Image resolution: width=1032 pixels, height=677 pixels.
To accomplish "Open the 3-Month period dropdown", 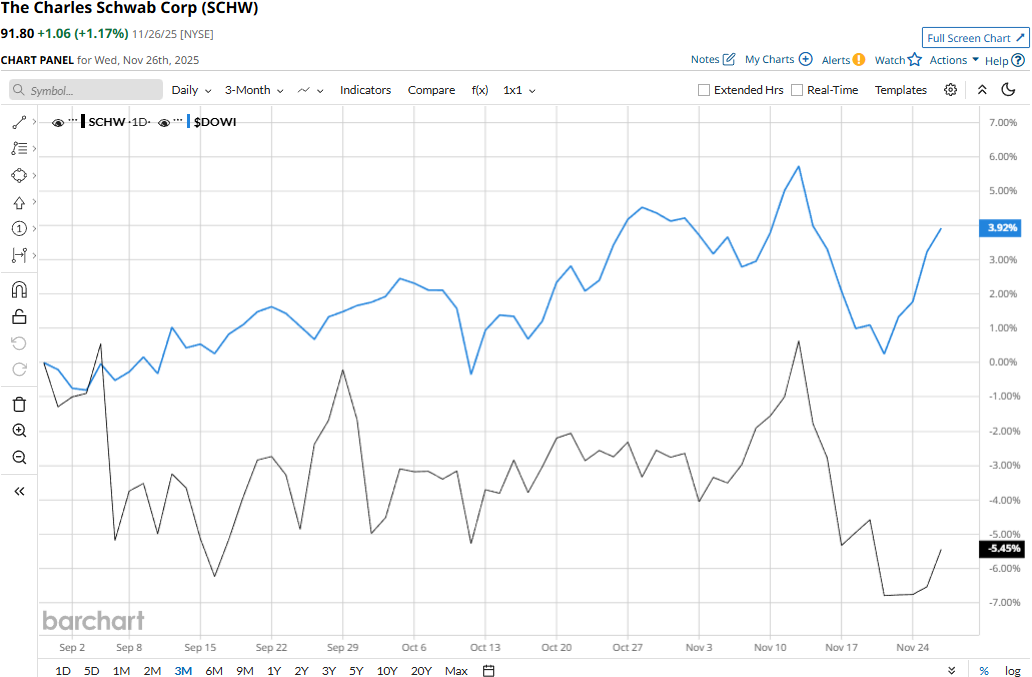I will point(254,90).
